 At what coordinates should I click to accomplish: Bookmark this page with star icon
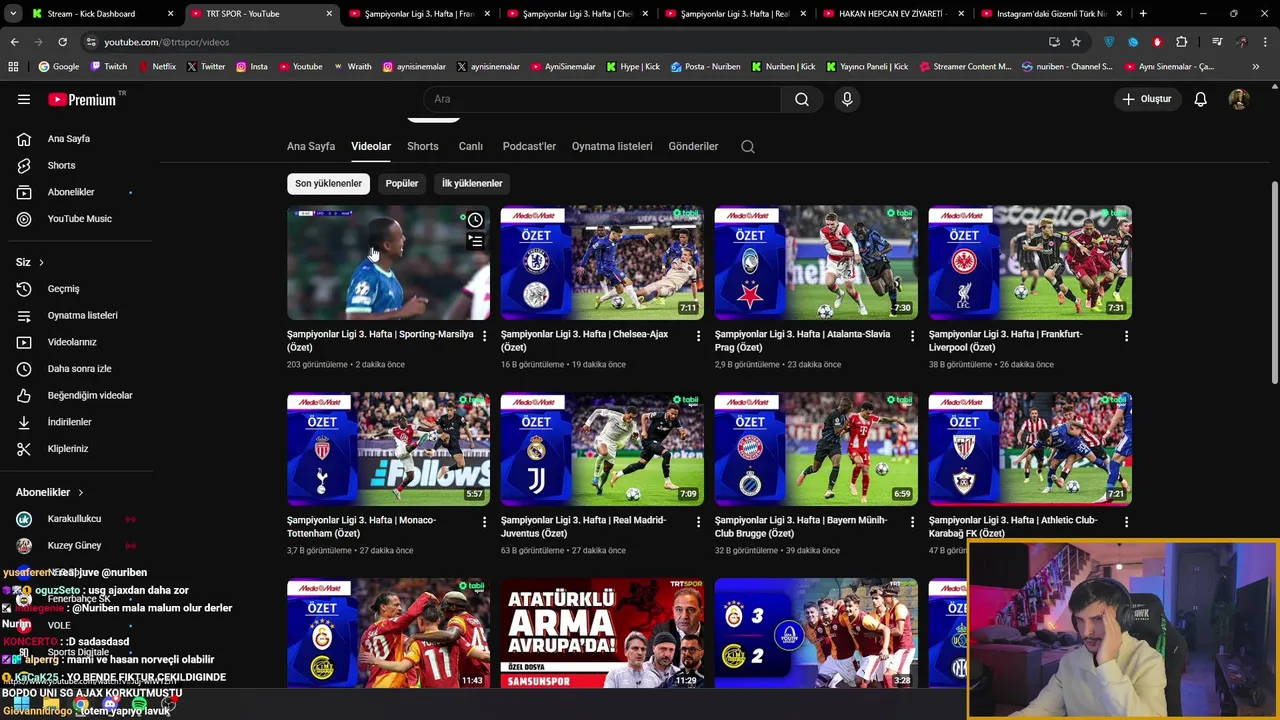(1076, 42)
